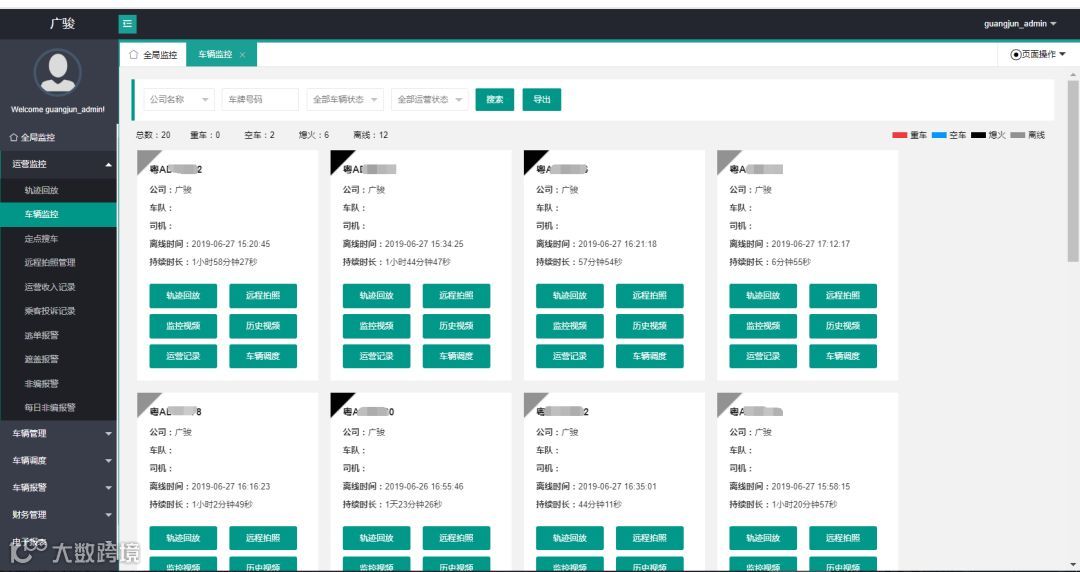Click the 广骏 title in header
Viewport: 1080px width, 572px height.
coord(62,24)
